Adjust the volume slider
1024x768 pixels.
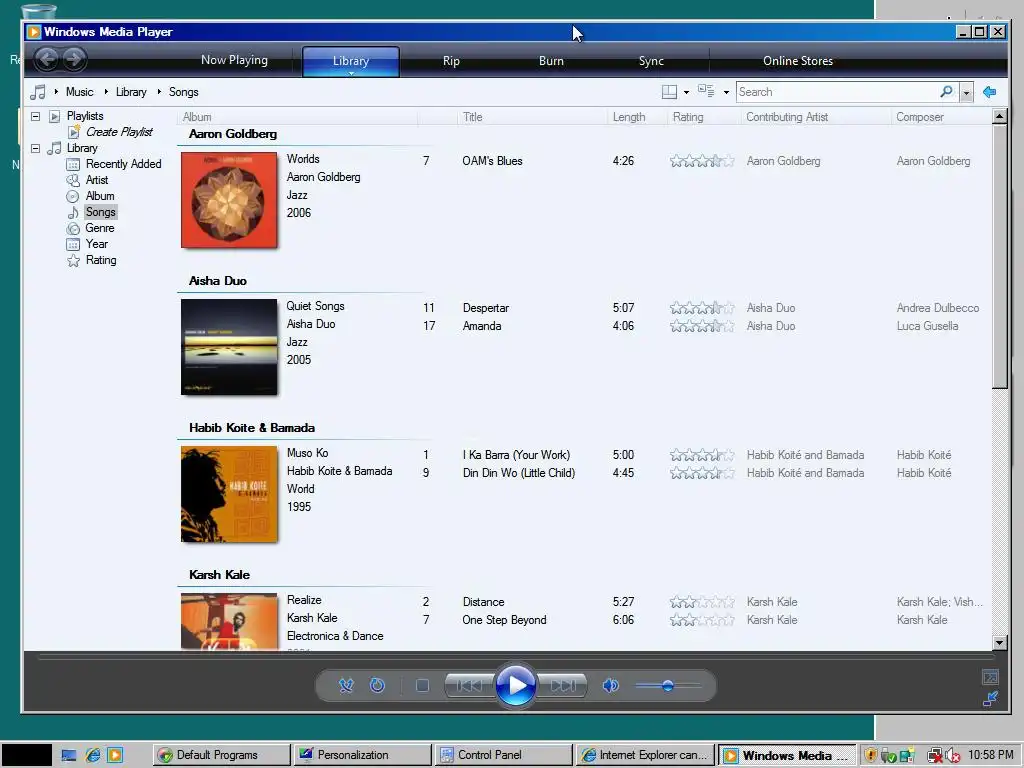click(667, 686)
